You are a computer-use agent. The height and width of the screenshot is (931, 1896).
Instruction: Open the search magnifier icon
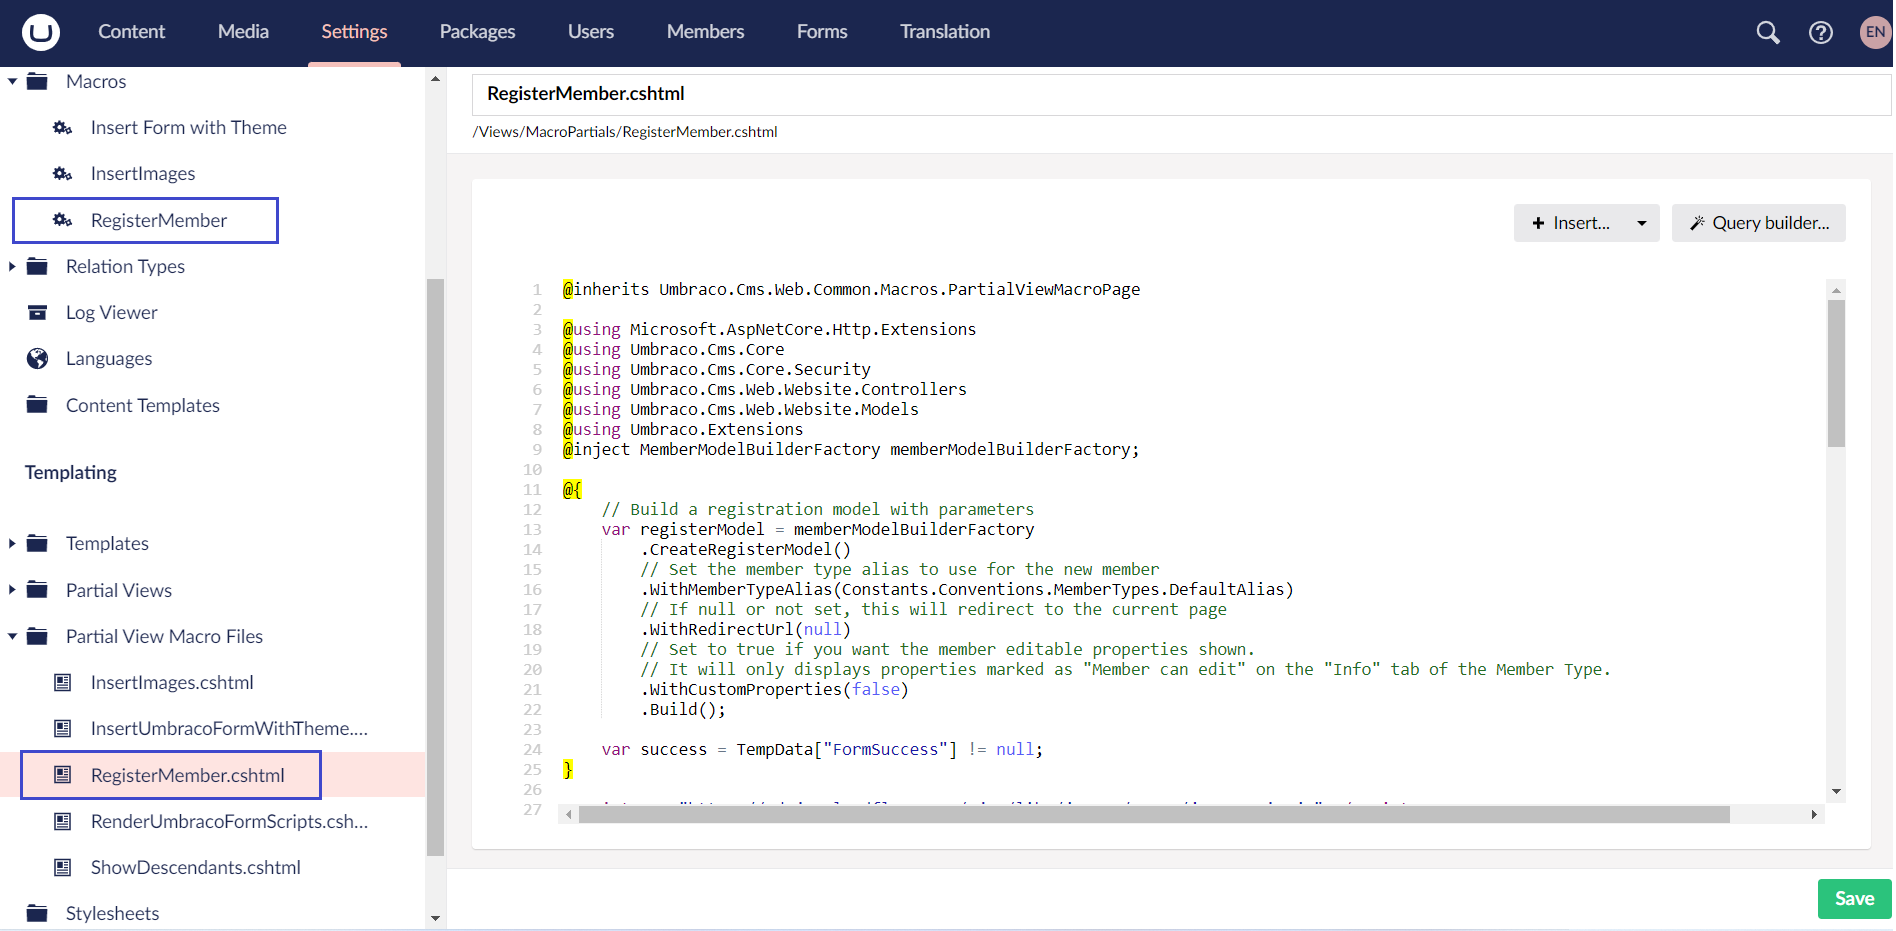click(1767, 32)
